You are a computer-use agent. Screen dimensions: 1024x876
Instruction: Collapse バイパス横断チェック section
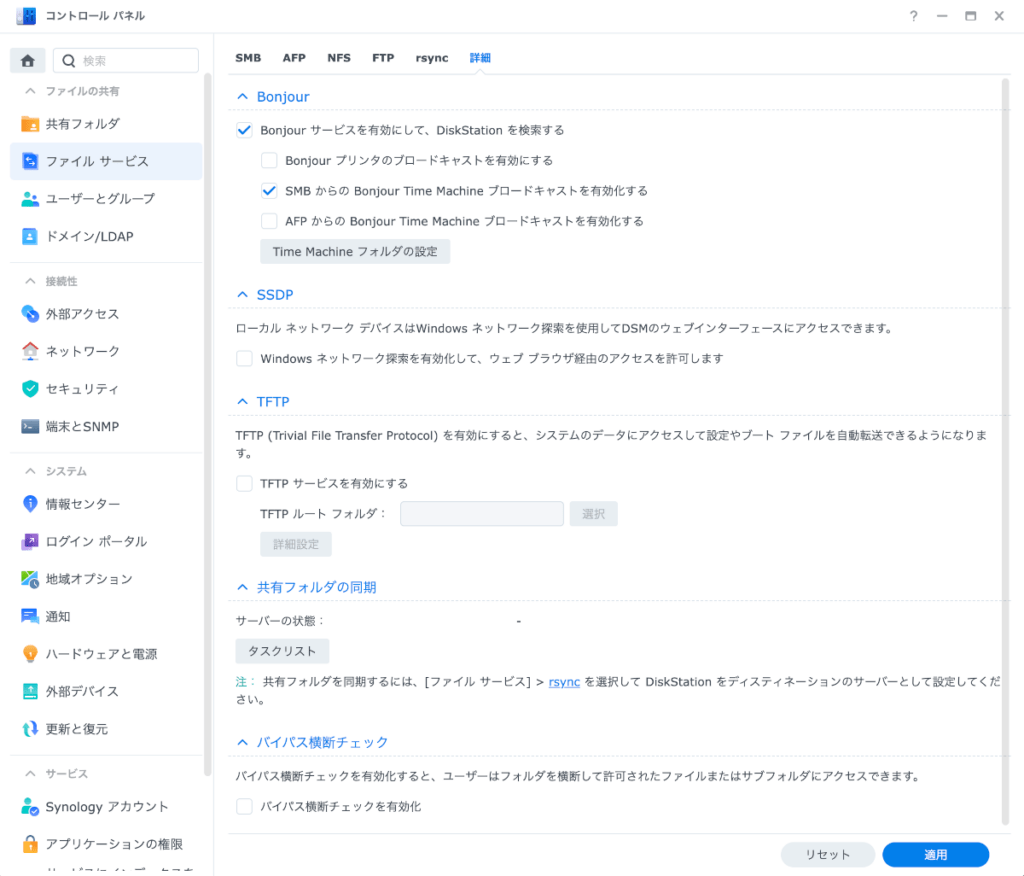pos(242,742)
